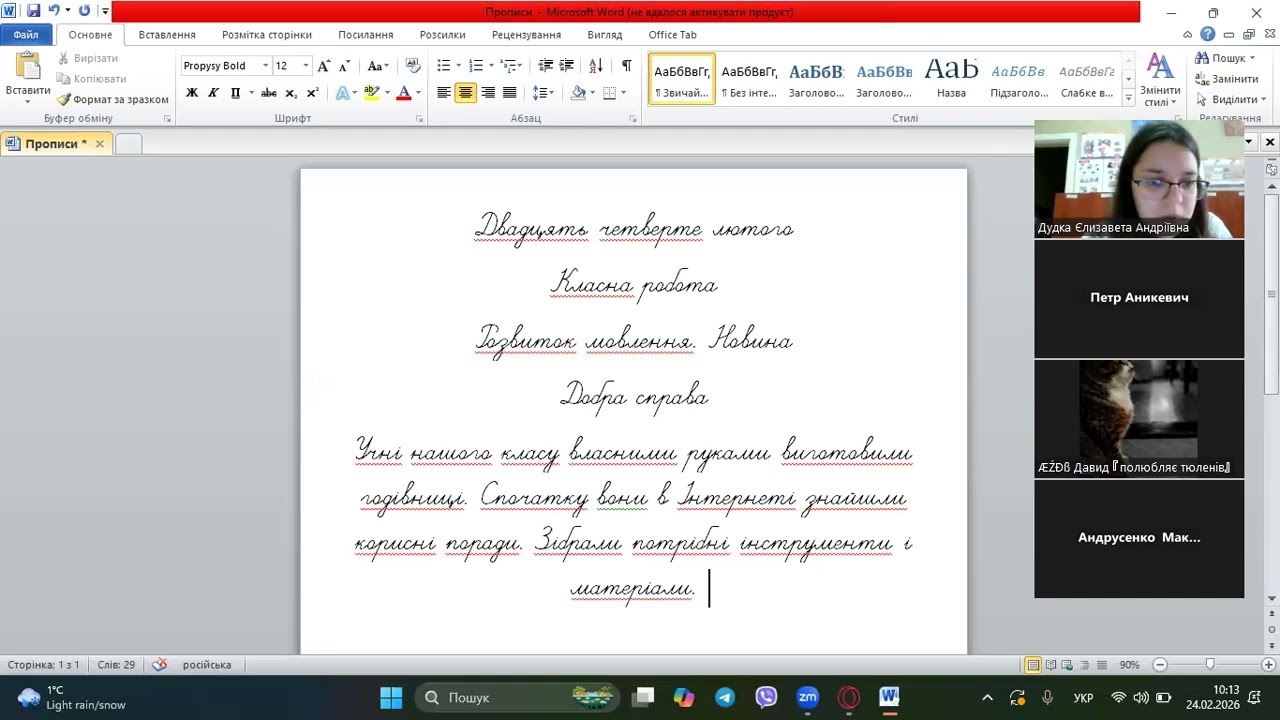Image resolution: width=1280 pixels, height=720 pixels.
Task: Click the Undo icon in title bar
Action: point(54,11)
